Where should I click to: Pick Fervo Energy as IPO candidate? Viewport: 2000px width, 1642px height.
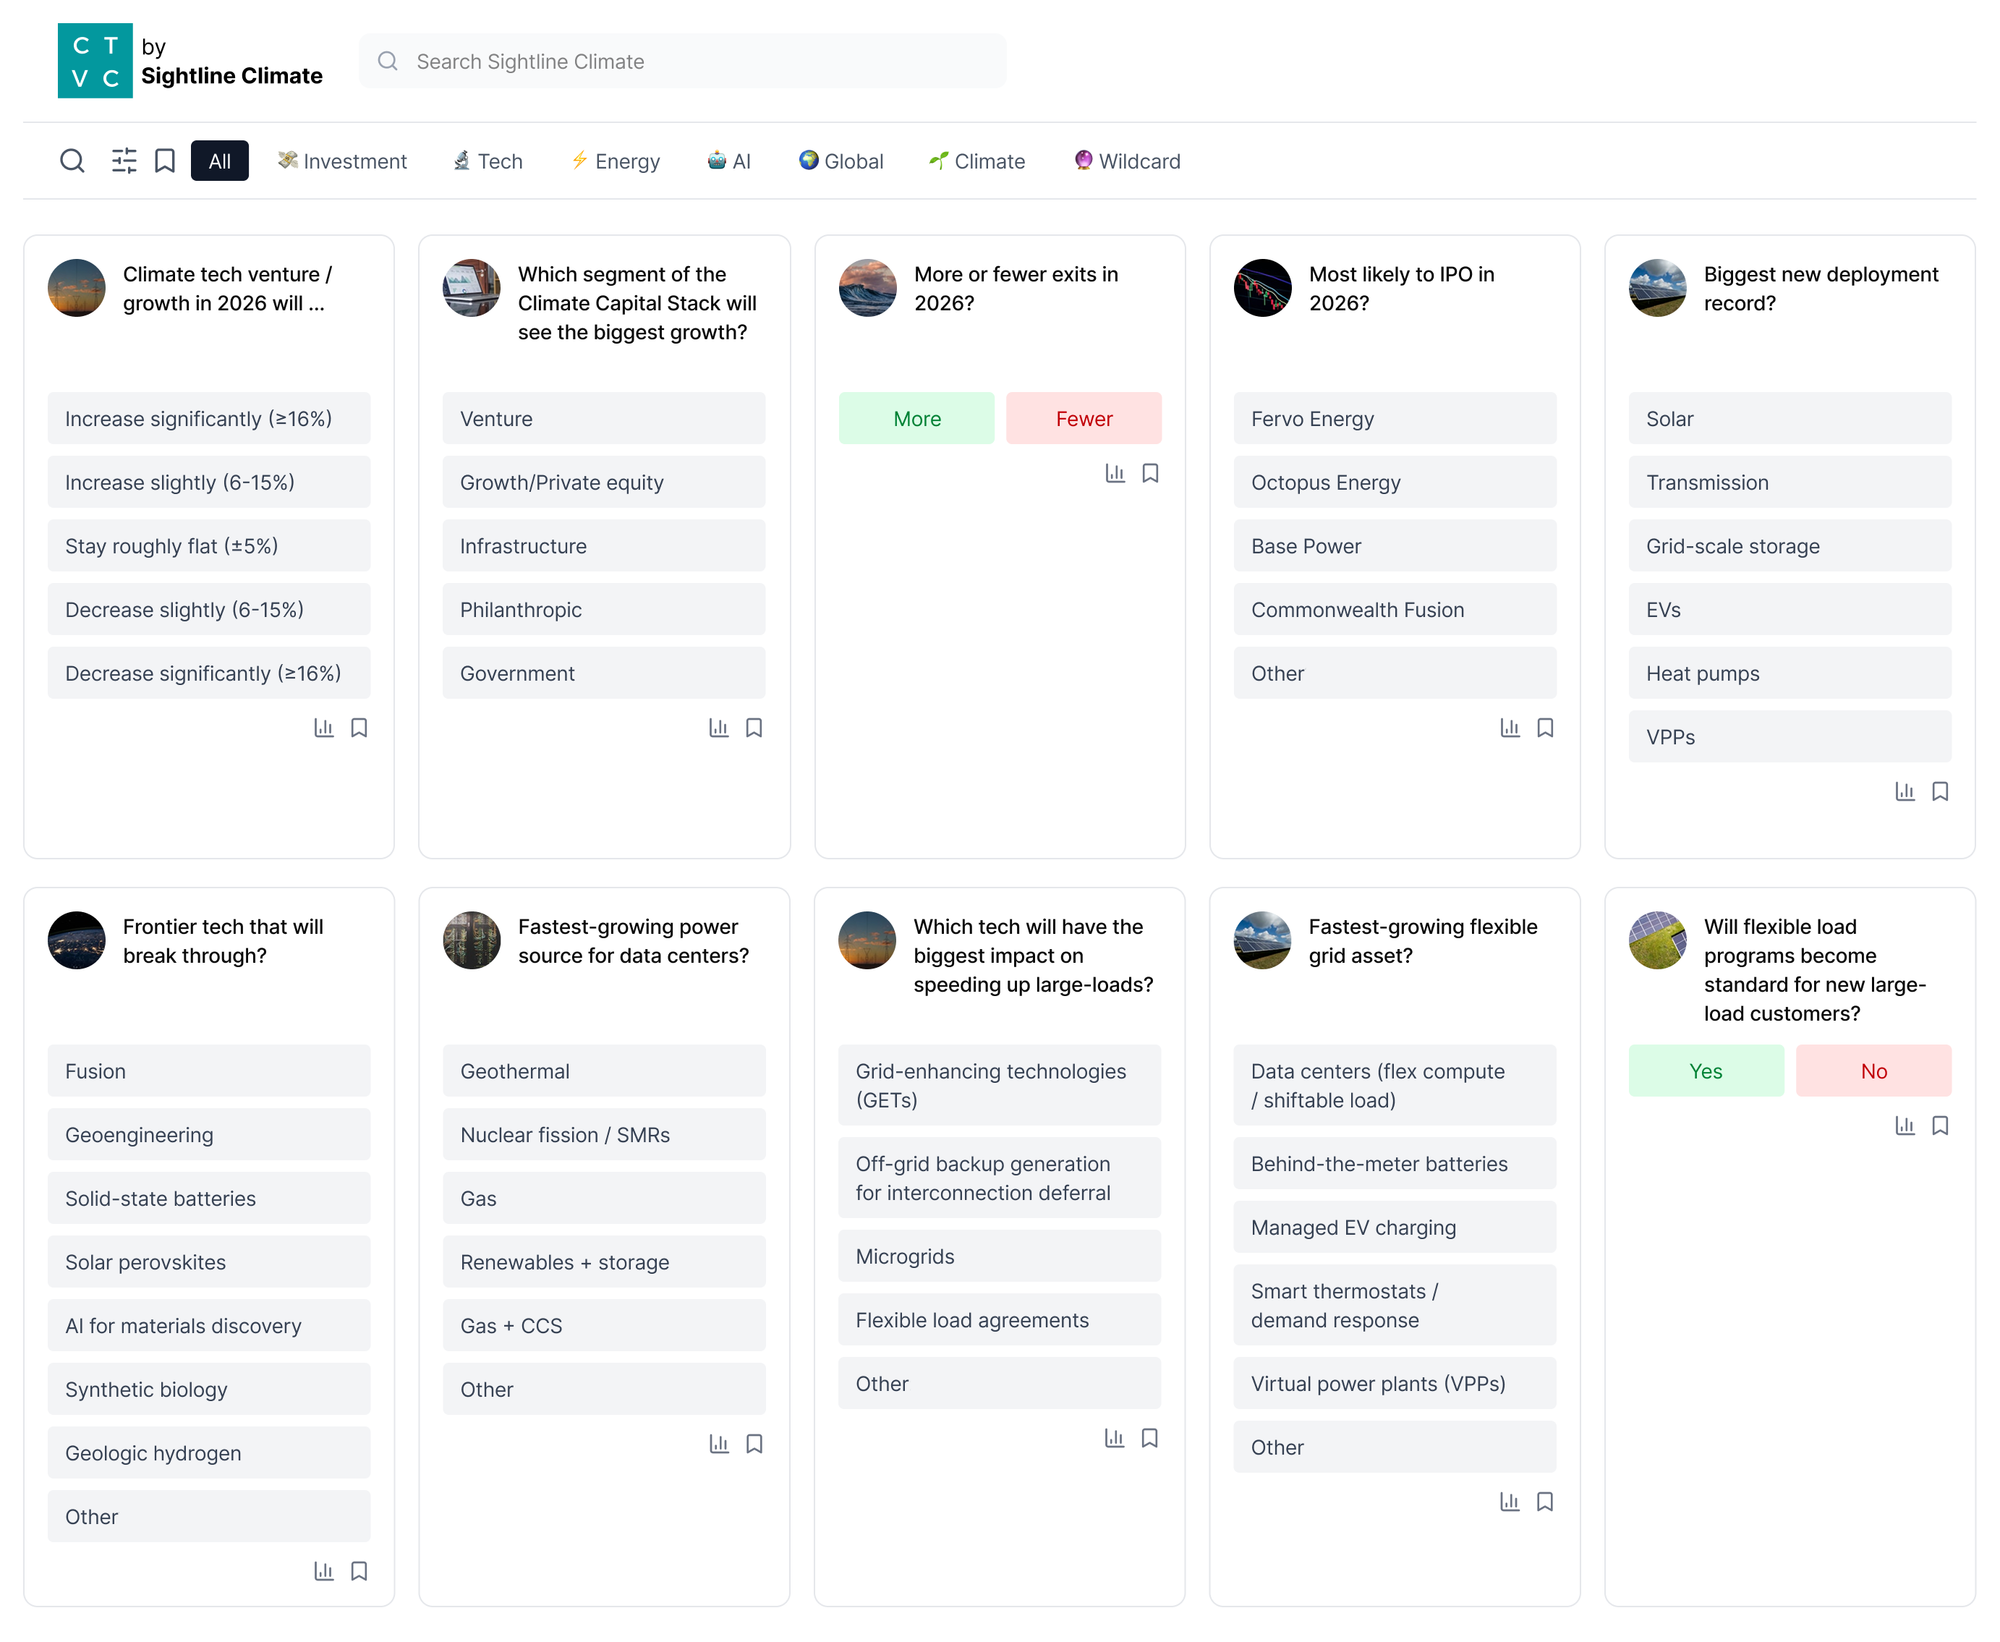[x=1394, y=419]
